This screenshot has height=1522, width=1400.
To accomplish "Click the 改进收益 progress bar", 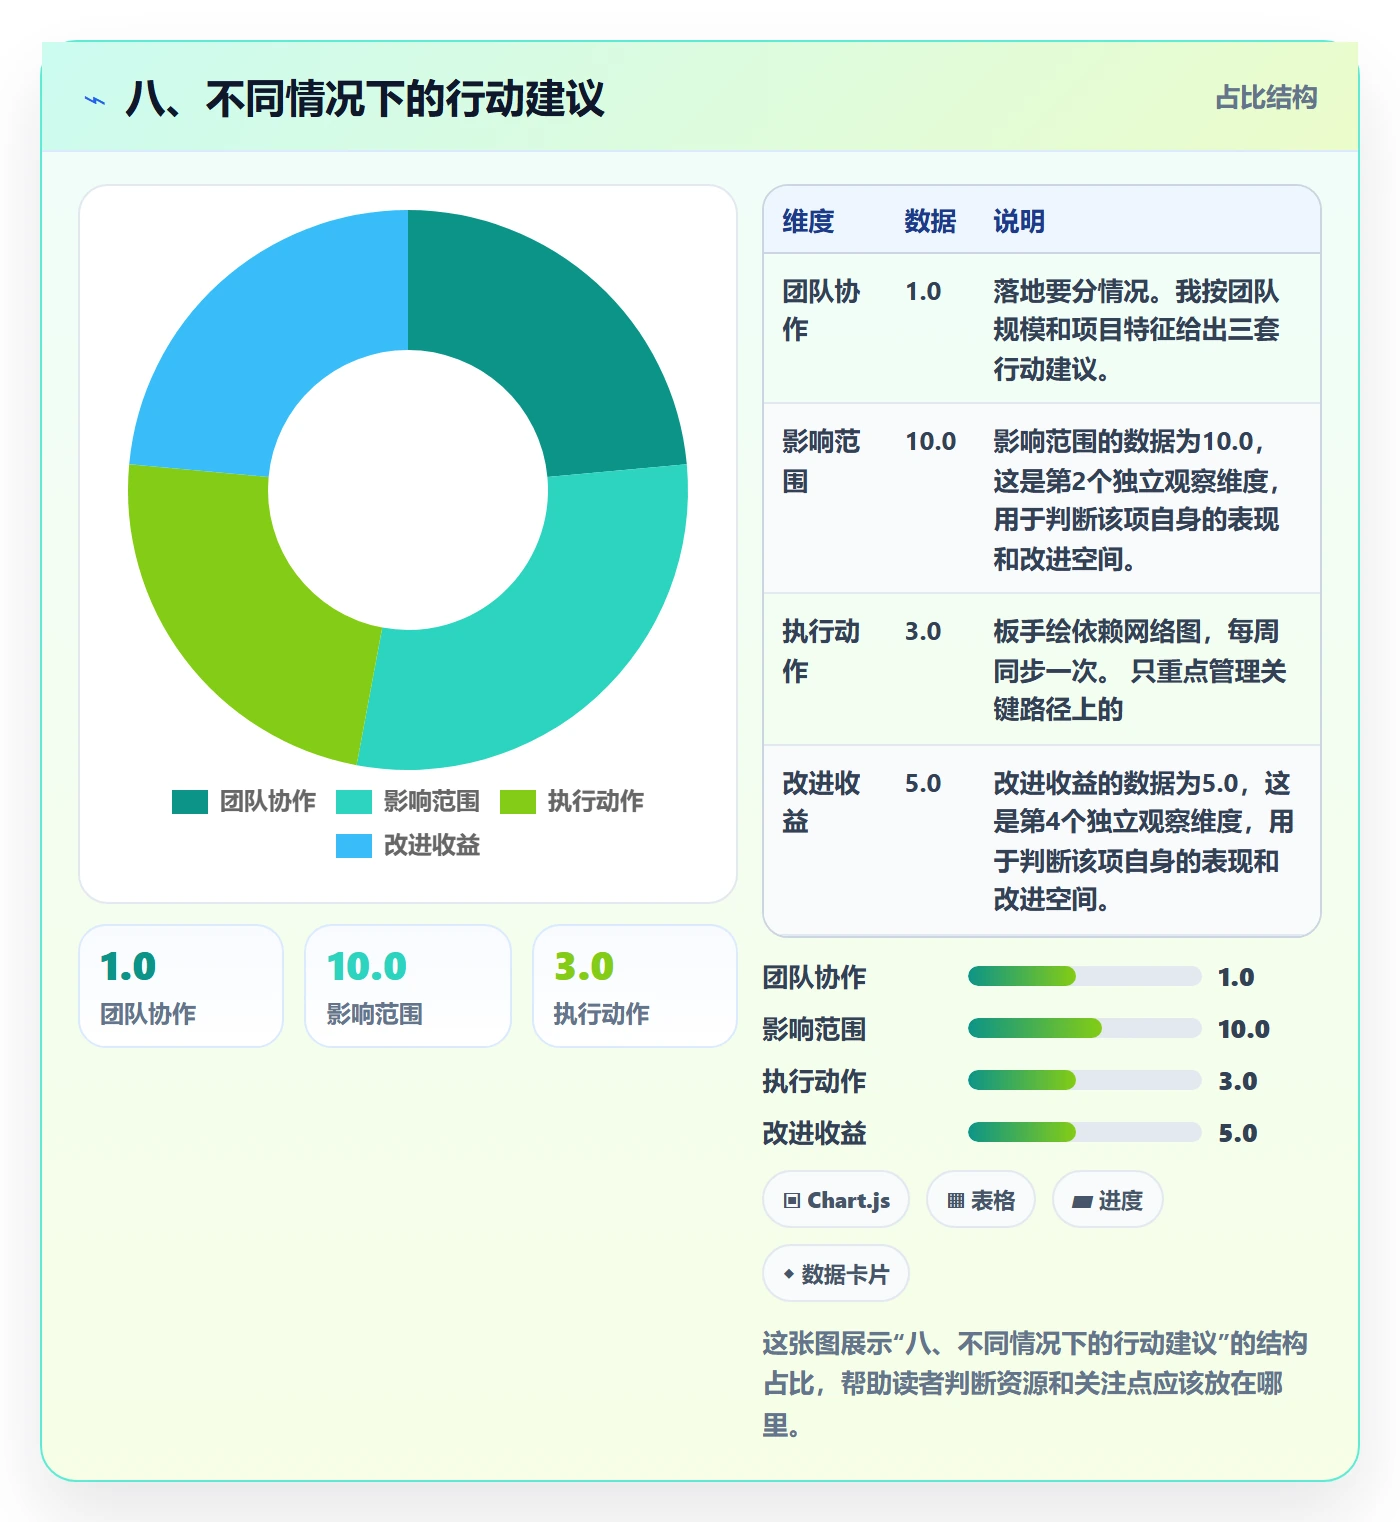I will click(x=1084, y=1133).
